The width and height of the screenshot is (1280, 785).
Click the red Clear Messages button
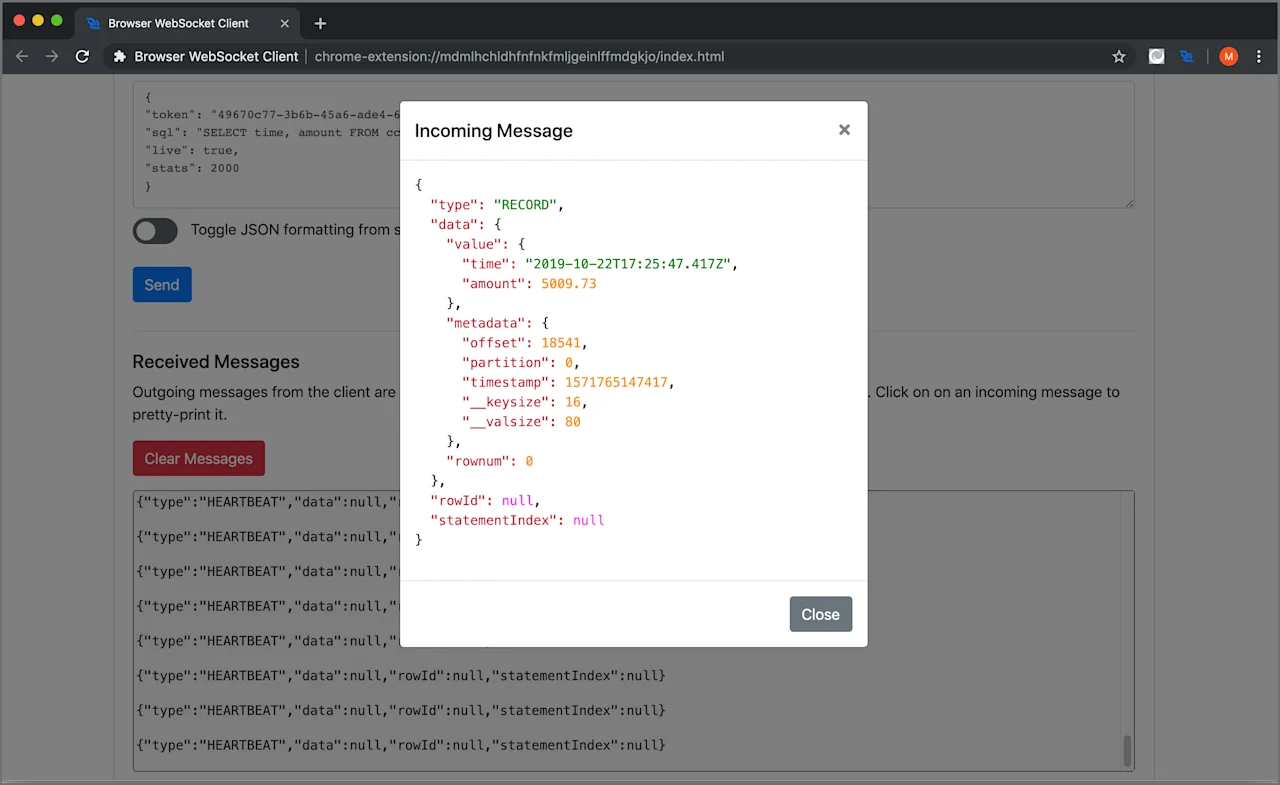[x=199, y=458]
